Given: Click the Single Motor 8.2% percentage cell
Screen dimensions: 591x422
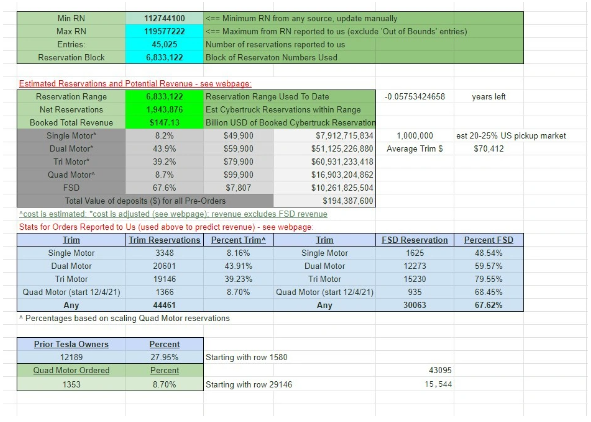Looking at the screenshot, I should 164,136.
